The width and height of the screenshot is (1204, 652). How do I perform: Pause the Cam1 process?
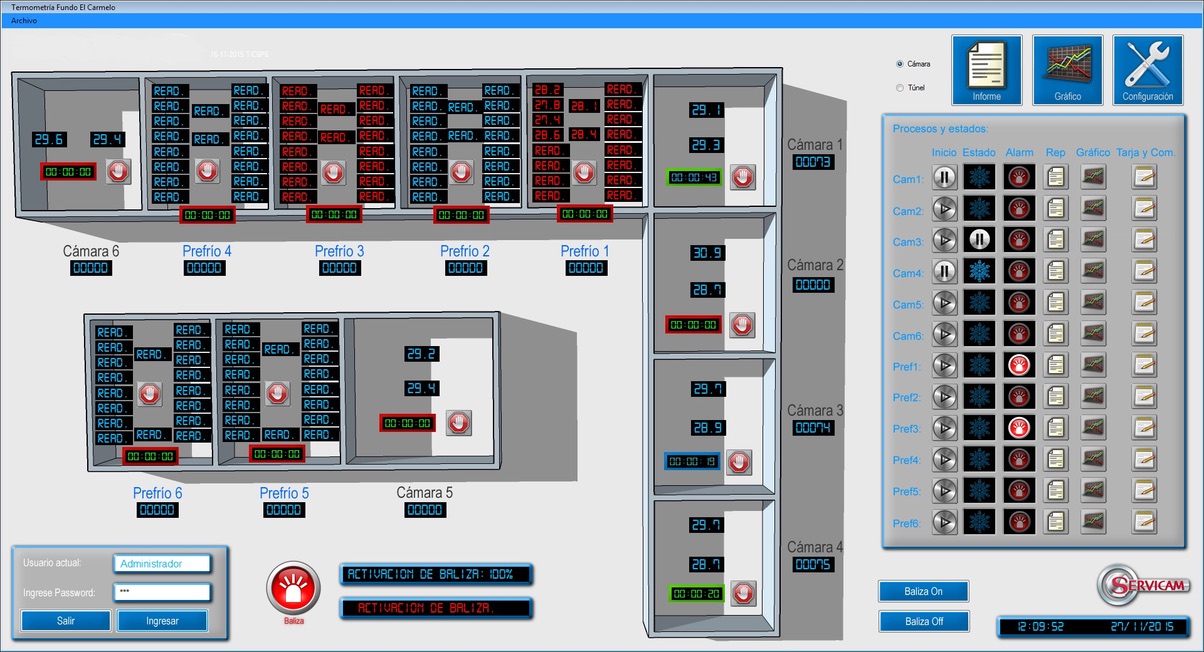944,178
